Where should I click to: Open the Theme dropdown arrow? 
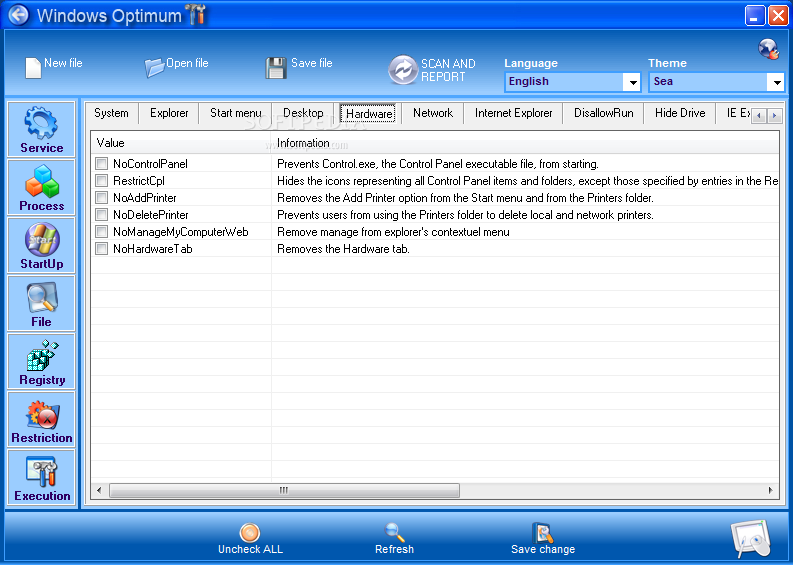[x=776, y=82]
